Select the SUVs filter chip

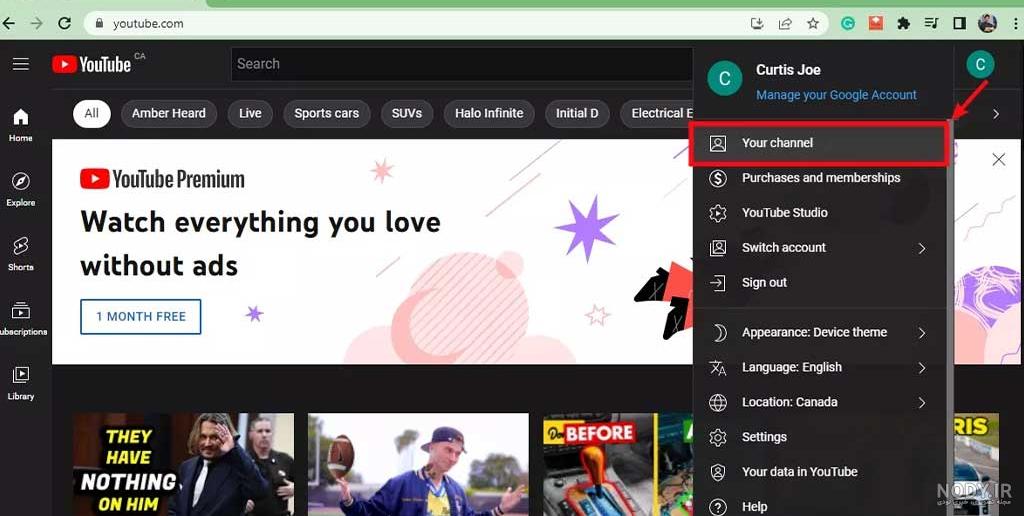point(407,114)
